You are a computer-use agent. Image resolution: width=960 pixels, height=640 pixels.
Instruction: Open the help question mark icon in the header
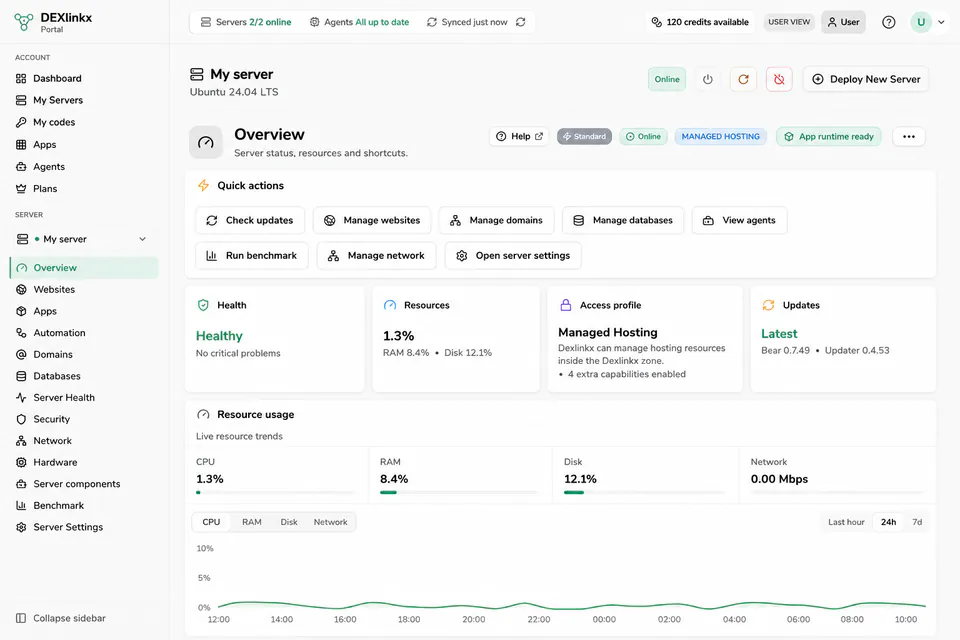tap(888, 22)
